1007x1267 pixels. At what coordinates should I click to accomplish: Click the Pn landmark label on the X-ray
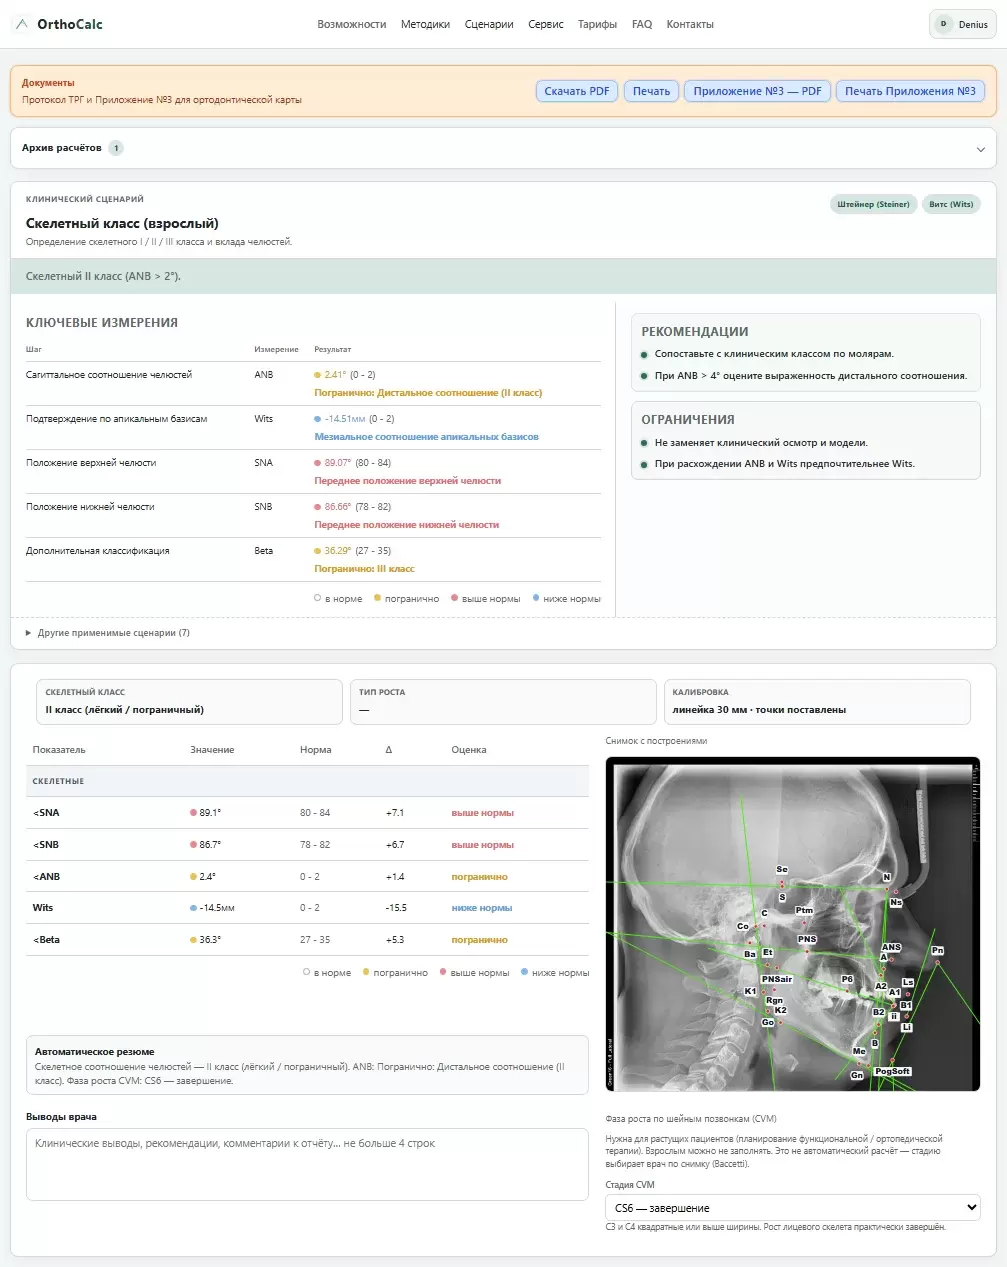[937, 950]
